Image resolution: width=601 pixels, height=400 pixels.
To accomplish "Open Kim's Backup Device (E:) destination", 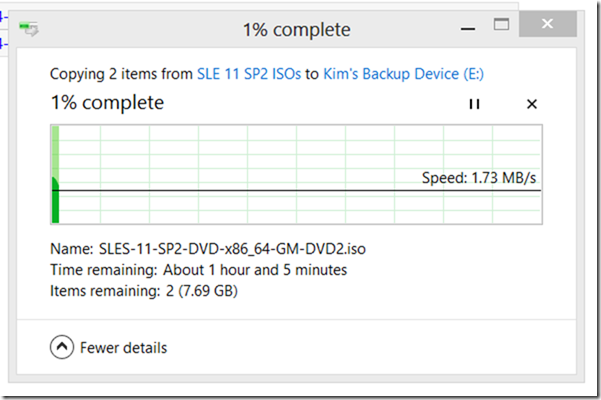I will point(404,74).
